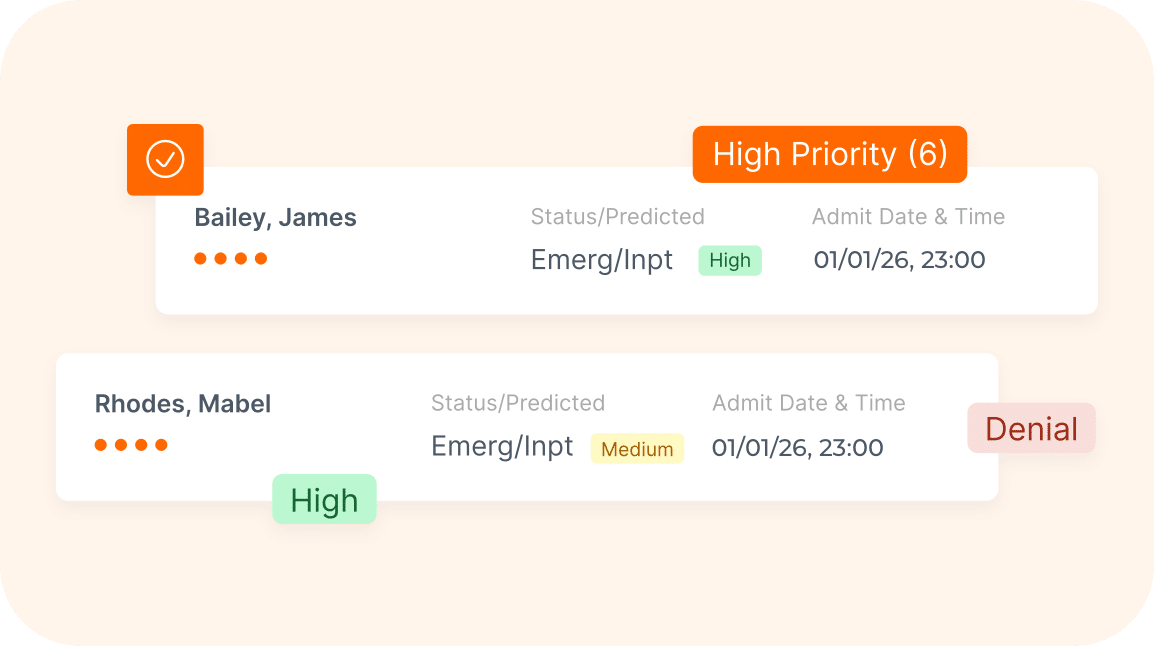
Task: Click orange dots under Bailey, James
Action: pos(230,258)
